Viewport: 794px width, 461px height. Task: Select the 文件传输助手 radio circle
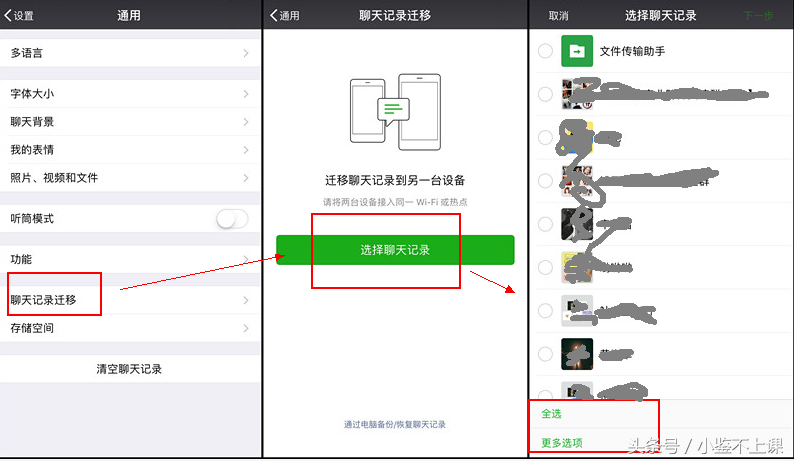click(545, 51)
